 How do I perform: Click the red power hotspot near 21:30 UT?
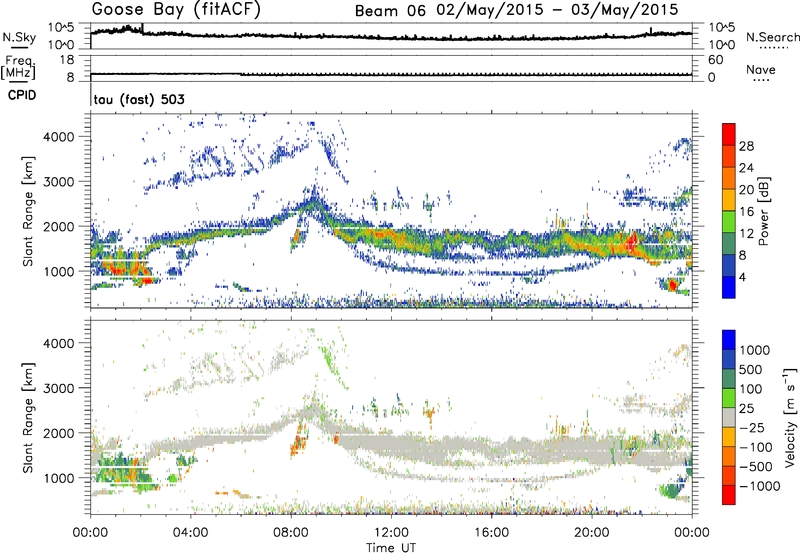point(633,242)
